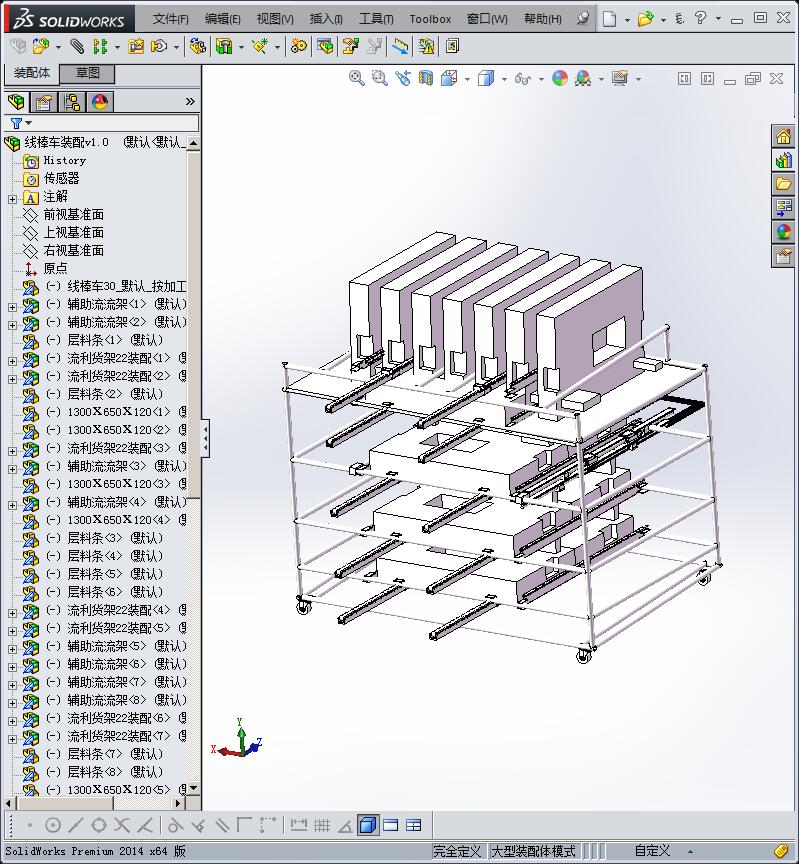
Task: Open the Toolbox menu
Action: coord(430,19)
